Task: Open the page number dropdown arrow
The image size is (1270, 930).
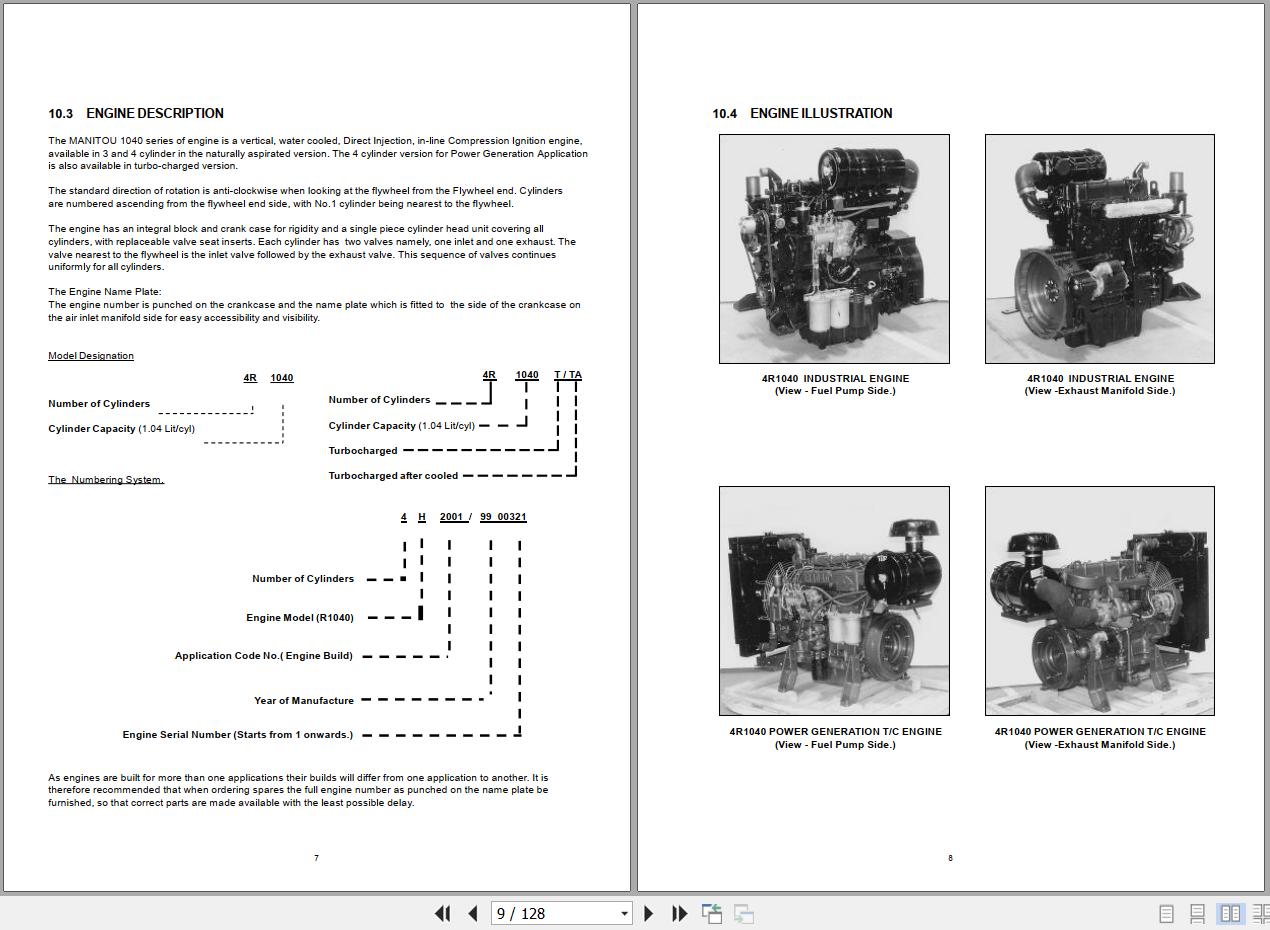Action: [x=624, y=913]
